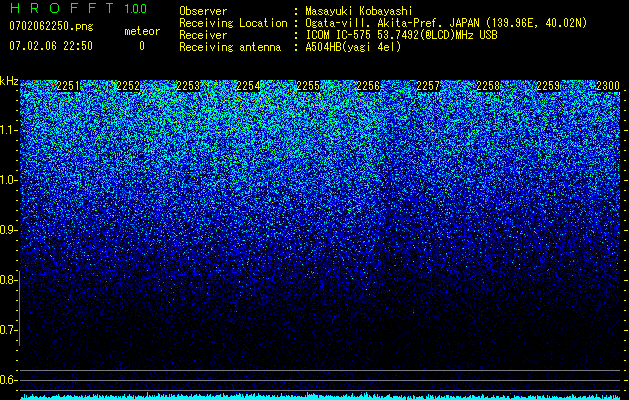Click the A504HB(yagi 4el) antenna text
Viewport: 629px width, 400px height.
[353, 47]
